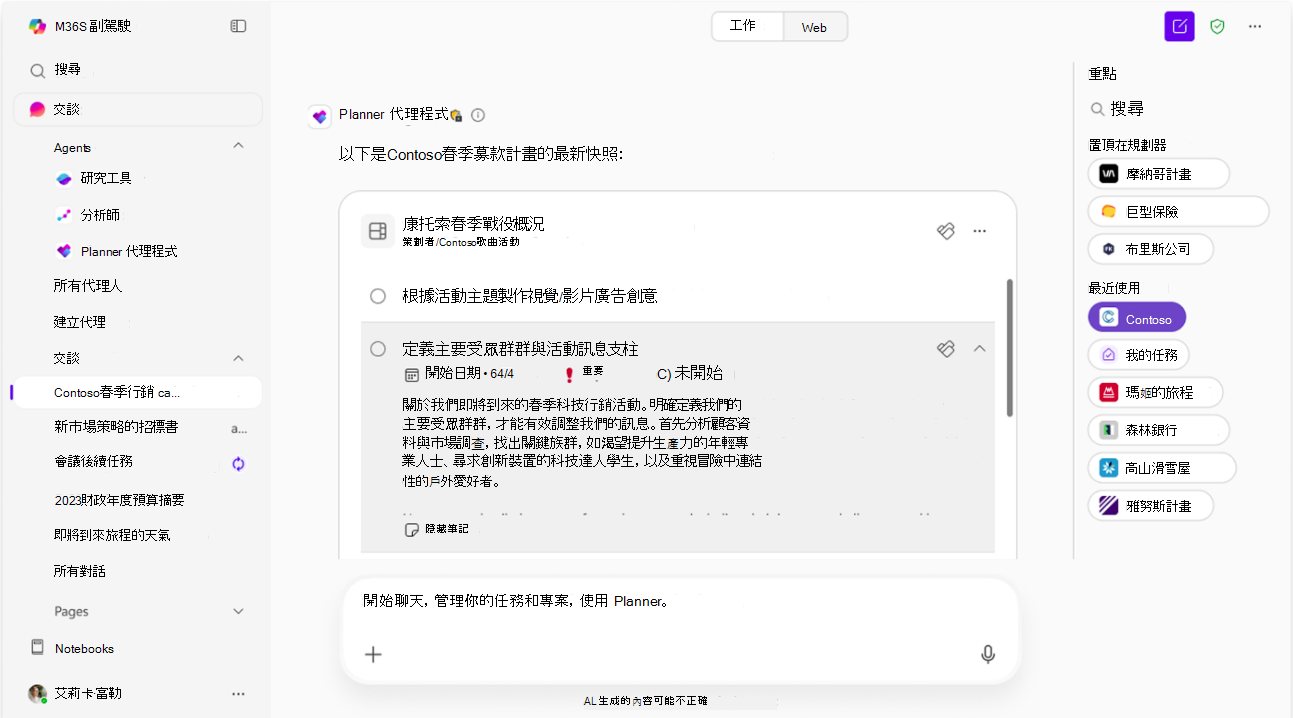Open more options beside 艾莉卡富勒
Screen dimensions: 1293x718
tap(238, 693)
